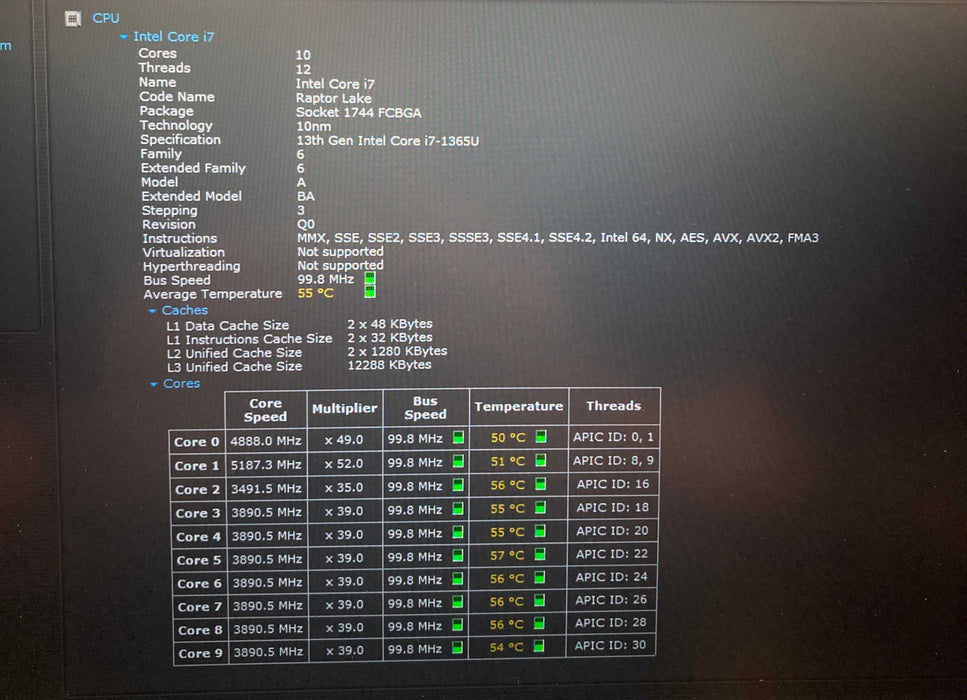Image resolution: width=967 pixels, height=700 pixels.
Task: Select the Temperature column header
Action: pos(519,406)
